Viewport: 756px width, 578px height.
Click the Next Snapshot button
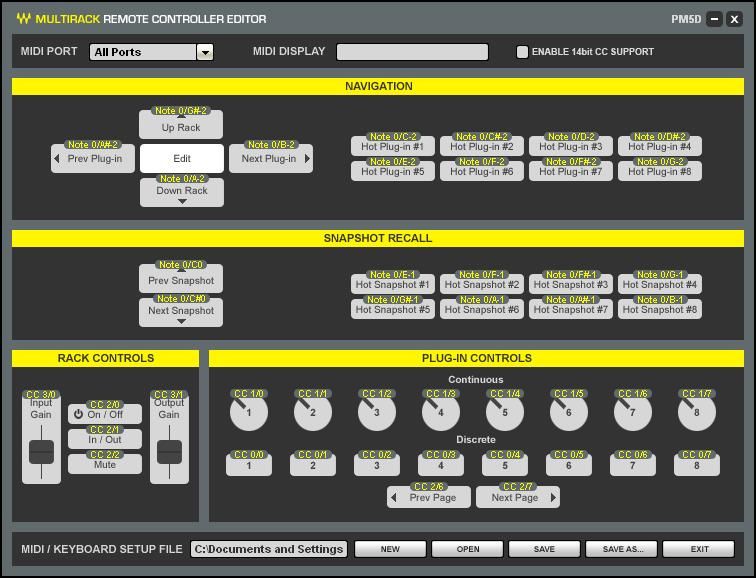point(181,312)
